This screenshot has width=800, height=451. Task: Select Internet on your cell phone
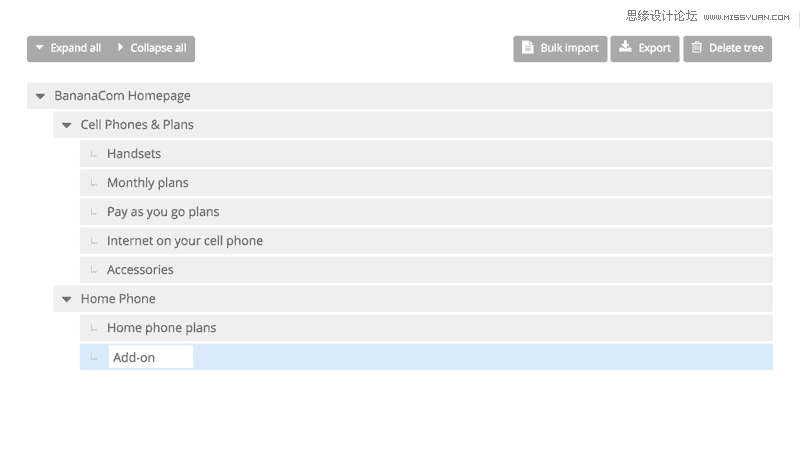click(185, 241)
